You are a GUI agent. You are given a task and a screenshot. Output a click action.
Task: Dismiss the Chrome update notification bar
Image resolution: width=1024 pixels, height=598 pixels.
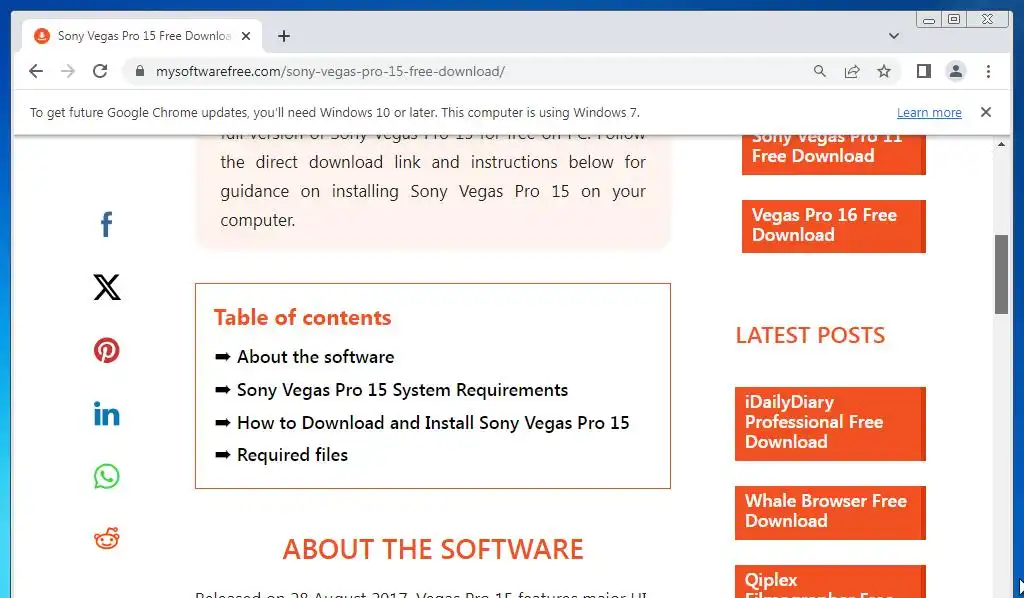tap(985, 112)
